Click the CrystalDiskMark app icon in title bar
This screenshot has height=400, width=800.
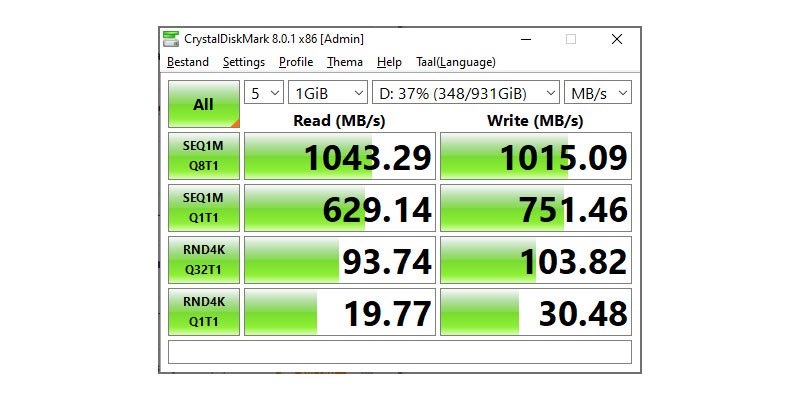click(x=171, y=39)
